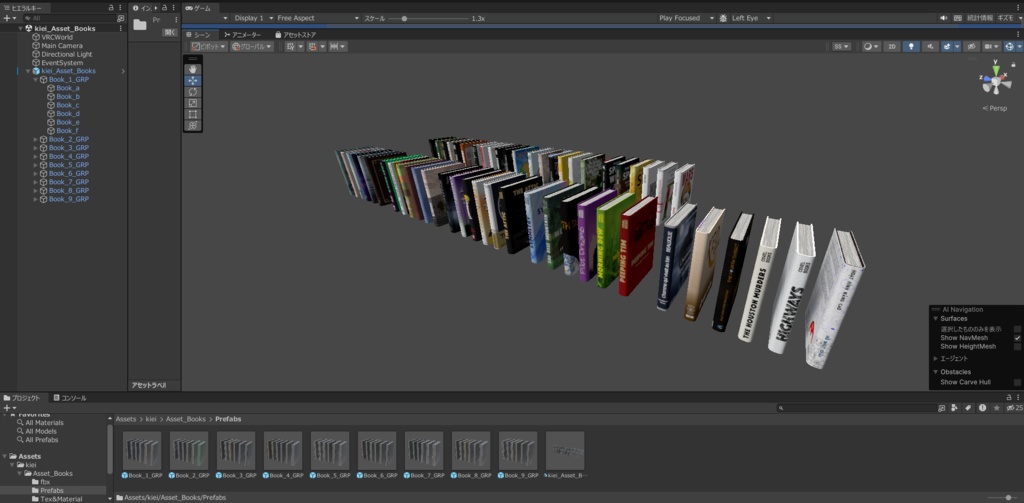The height and width of the screenshot is (503, 1024).
Task: Select the Scale tool
Action: [x=193, y=103]
